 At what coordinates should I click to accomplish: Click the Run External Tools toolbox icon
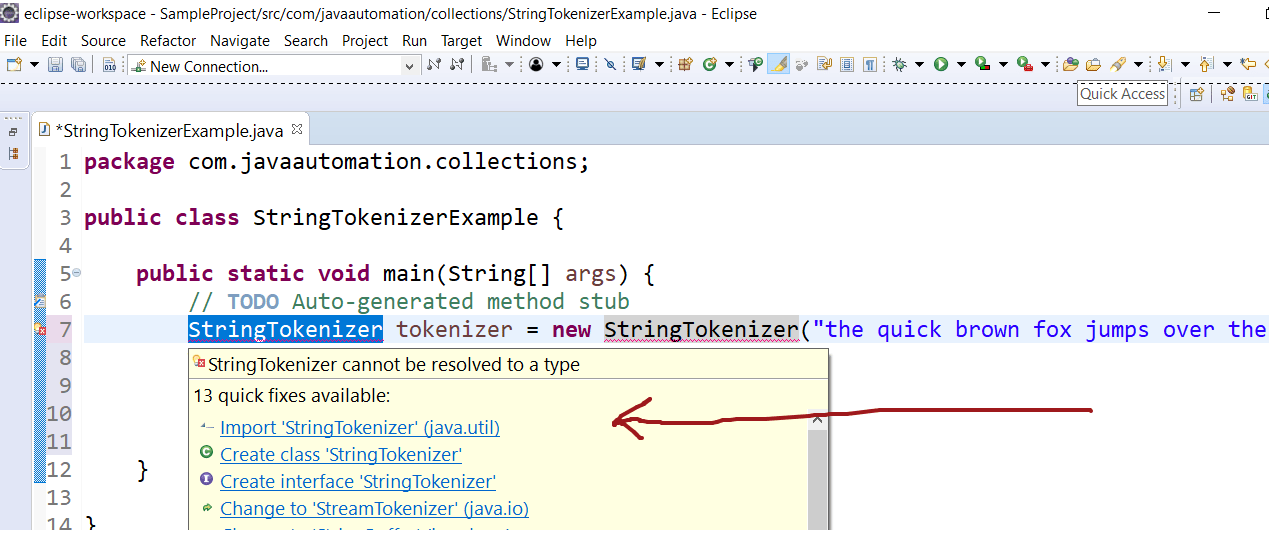tap(1024, 64)
